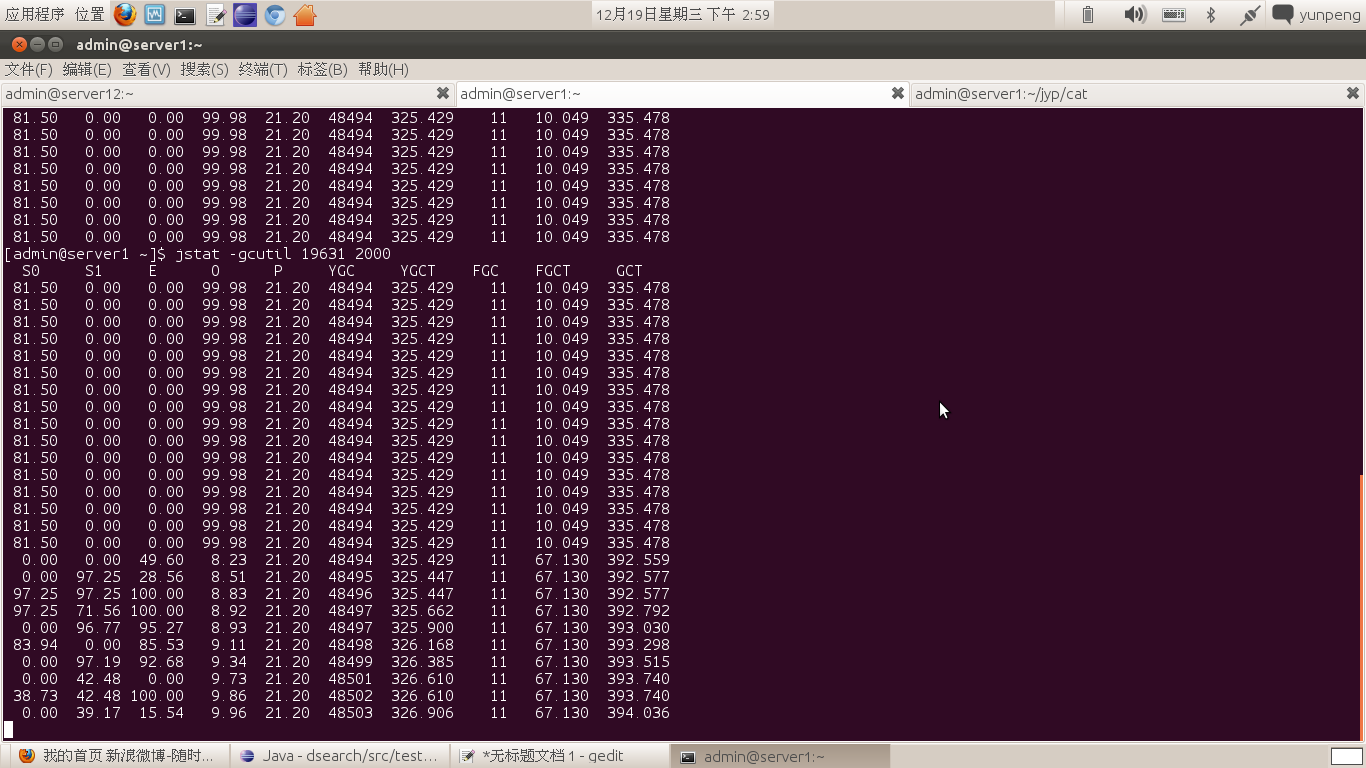Click the GCT value 393.298

pos(638,645)
